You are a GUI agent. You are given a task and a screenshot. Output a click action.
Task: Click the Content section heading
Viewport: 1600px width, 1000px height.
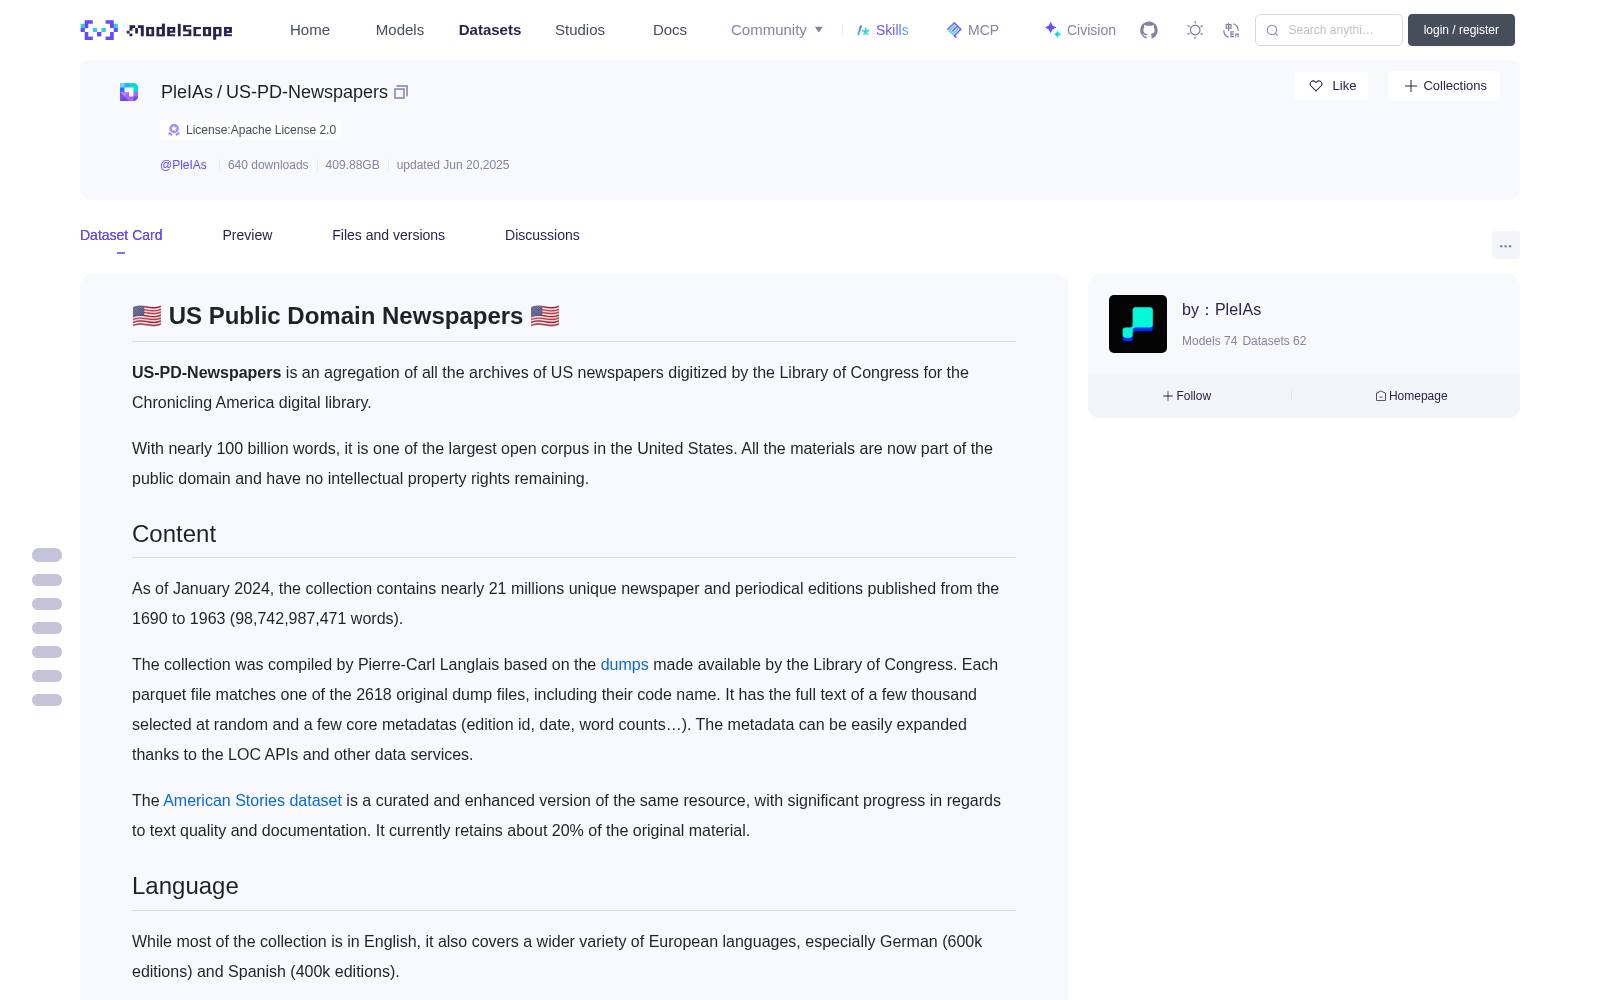click(x=174, y=534)
